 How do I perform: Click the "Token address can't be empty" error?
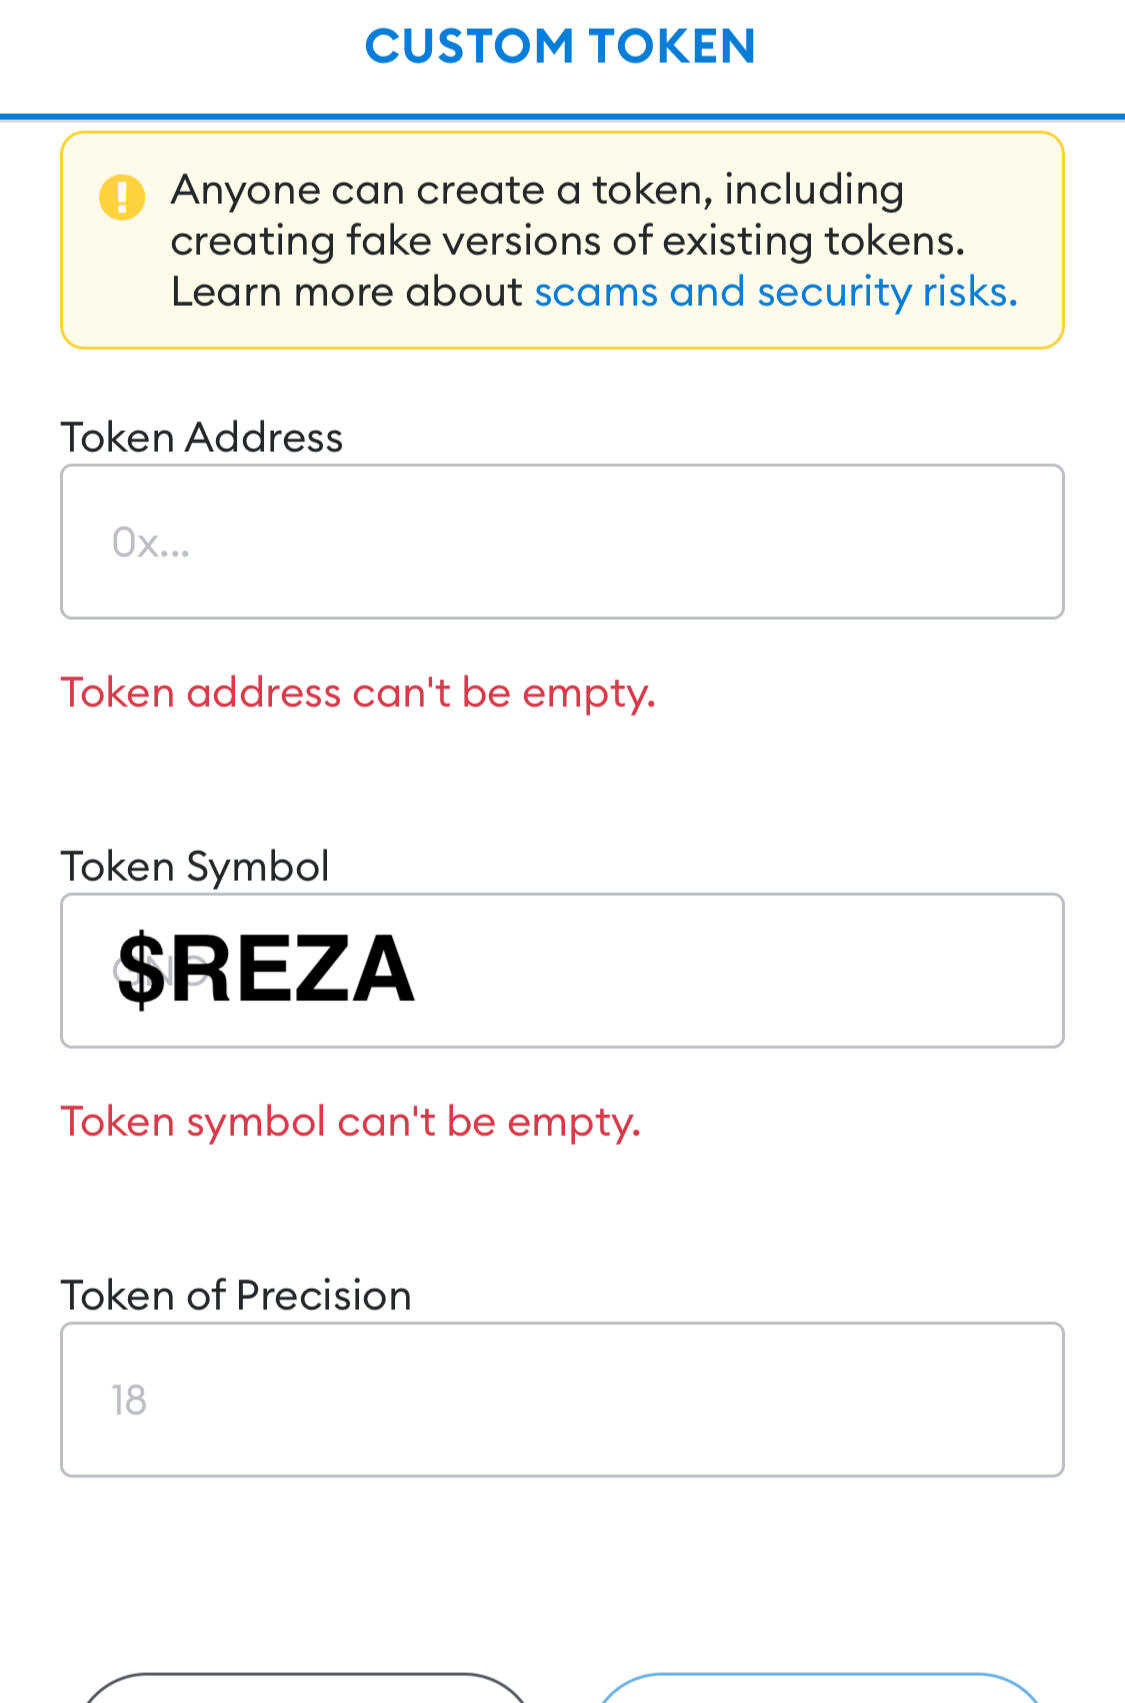[358, 692]
